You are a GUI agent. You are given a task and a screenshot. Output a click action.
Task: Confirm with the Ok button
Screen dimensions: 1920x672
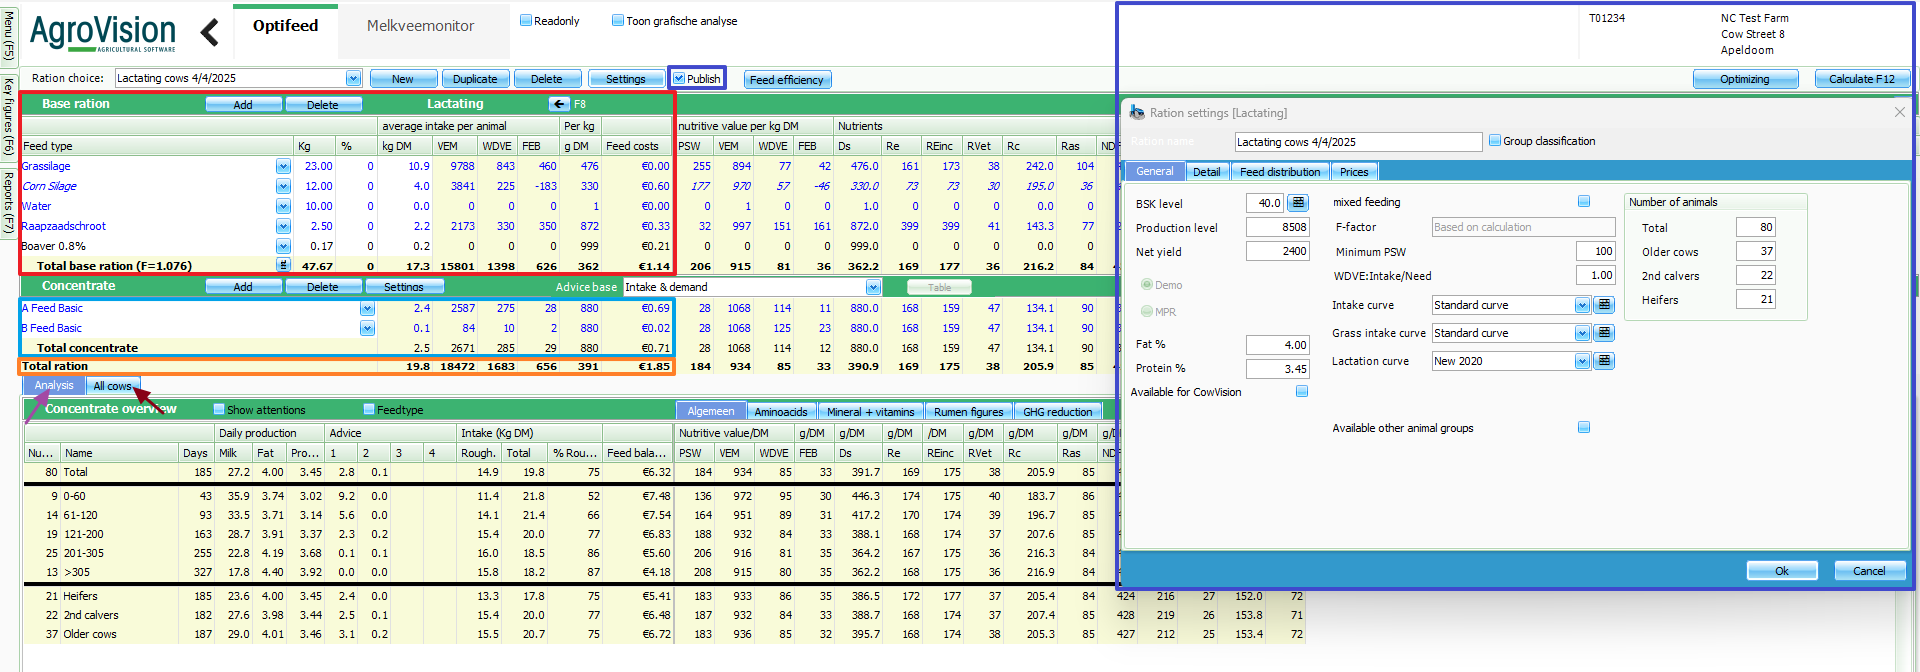tap(1782, 571)
